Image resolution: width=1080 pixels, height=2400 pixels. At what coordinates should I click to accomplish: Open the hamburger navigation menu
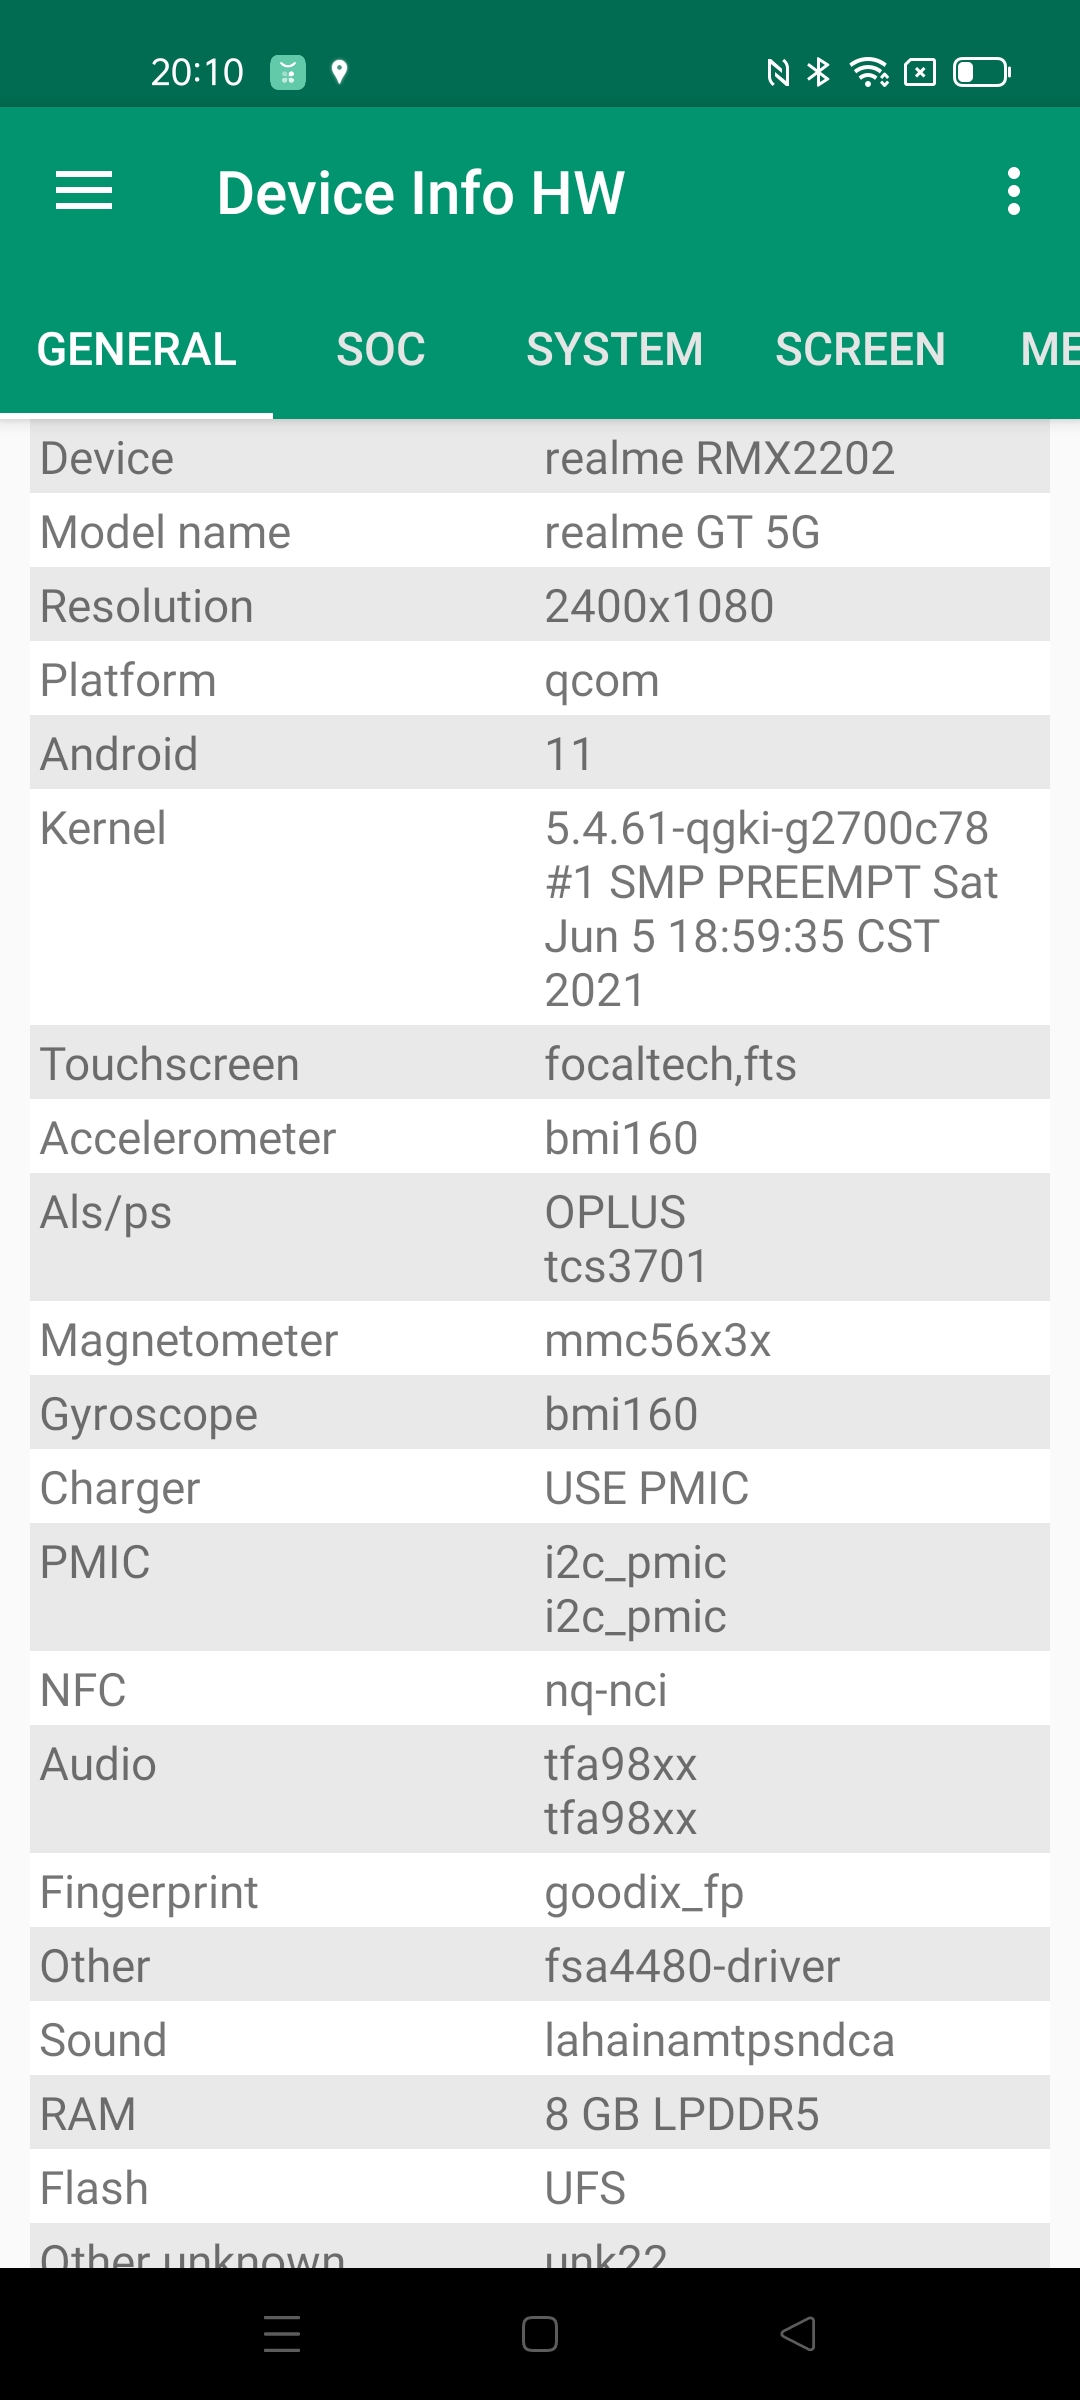pyautogui.click(x=84, y=191)
